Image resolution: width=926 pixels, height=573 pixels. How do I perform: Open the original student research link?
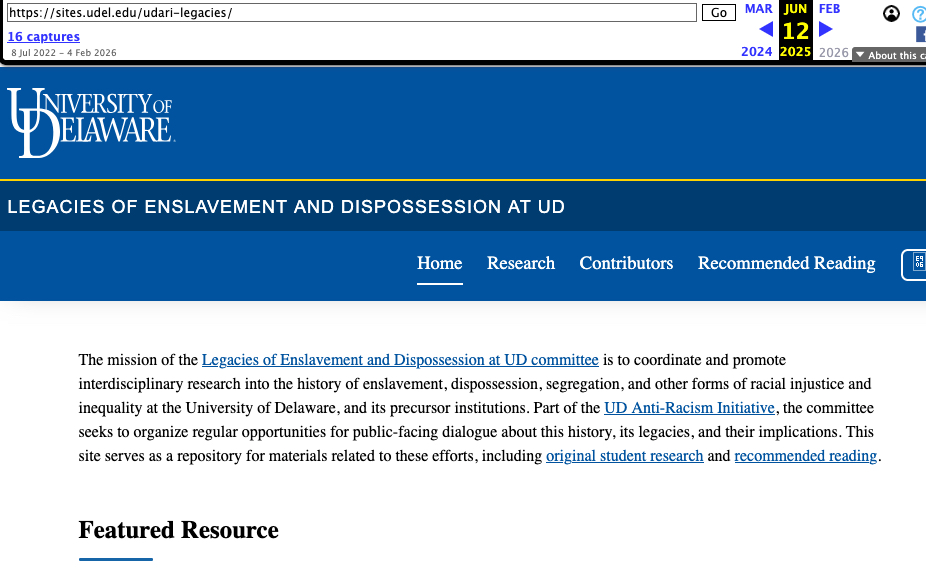[x=624, y=456]
